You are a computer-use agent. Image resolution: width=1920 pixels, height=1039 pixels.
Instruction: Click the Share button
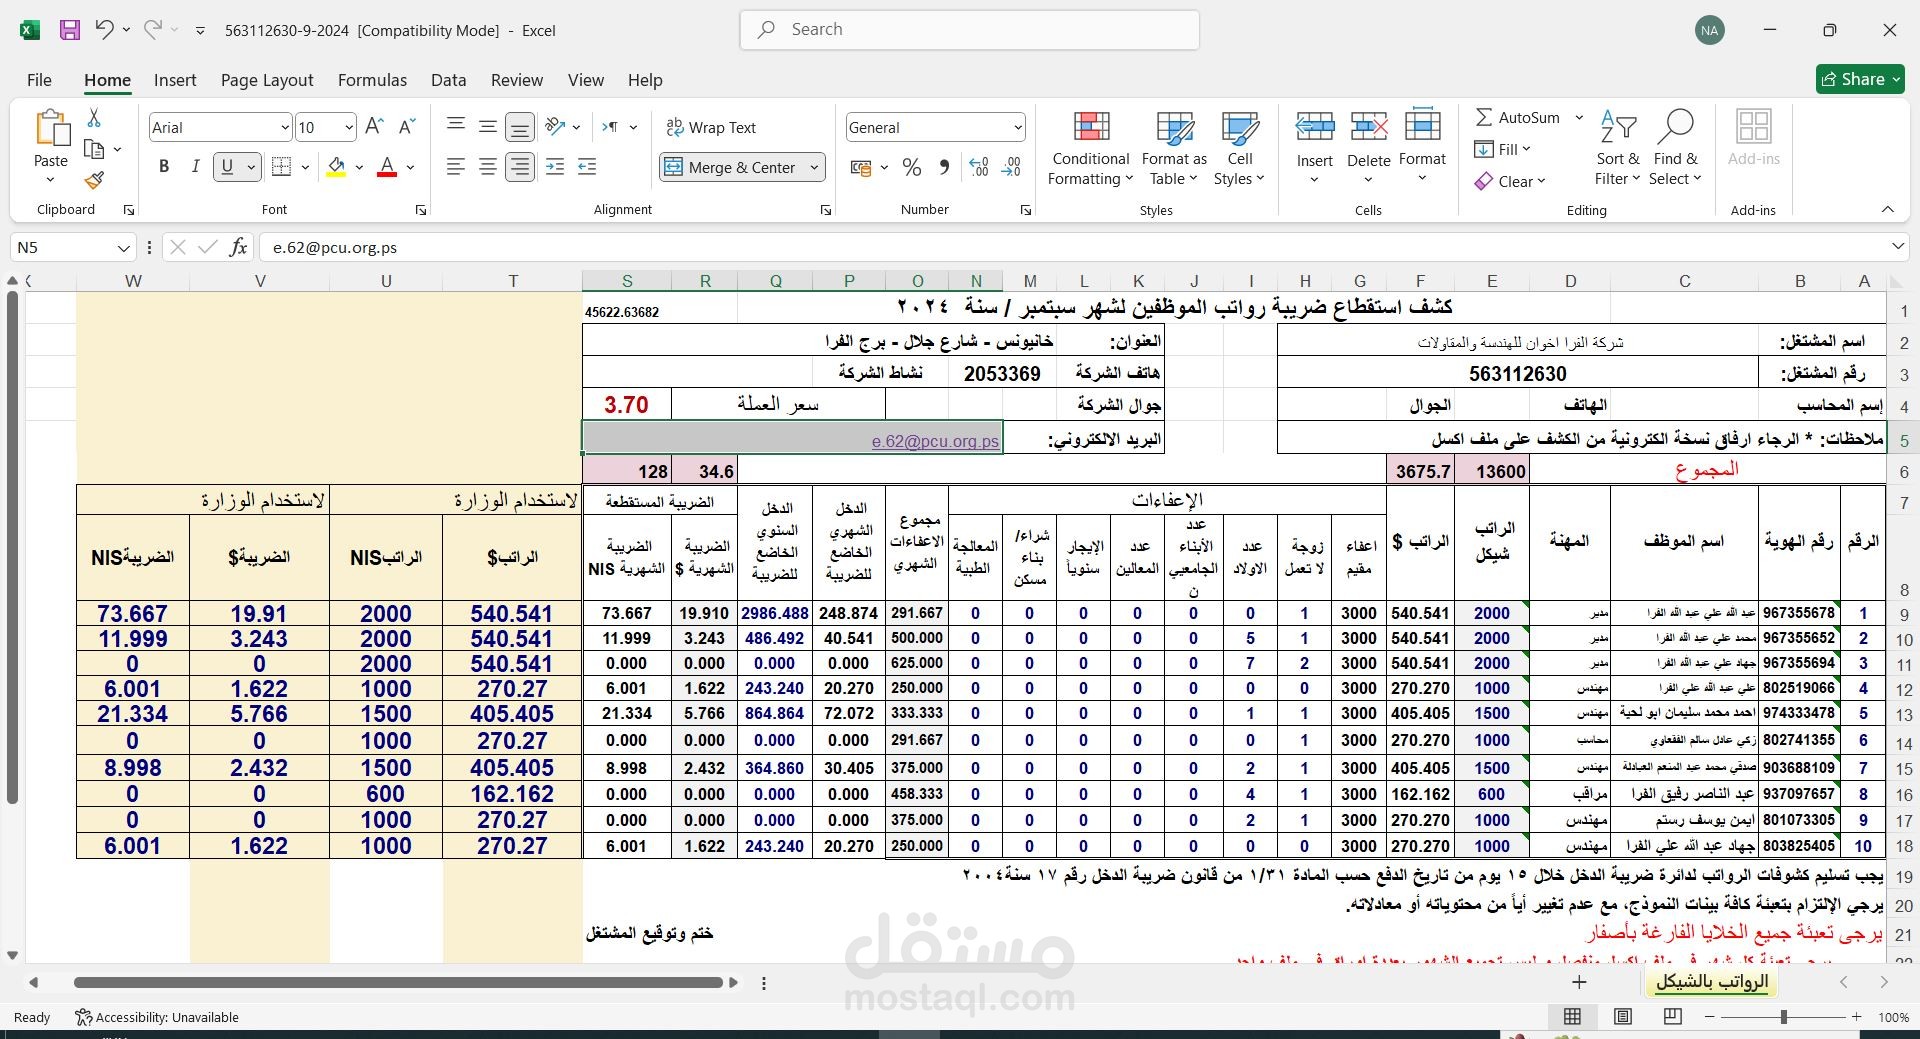pos(1860,79)
